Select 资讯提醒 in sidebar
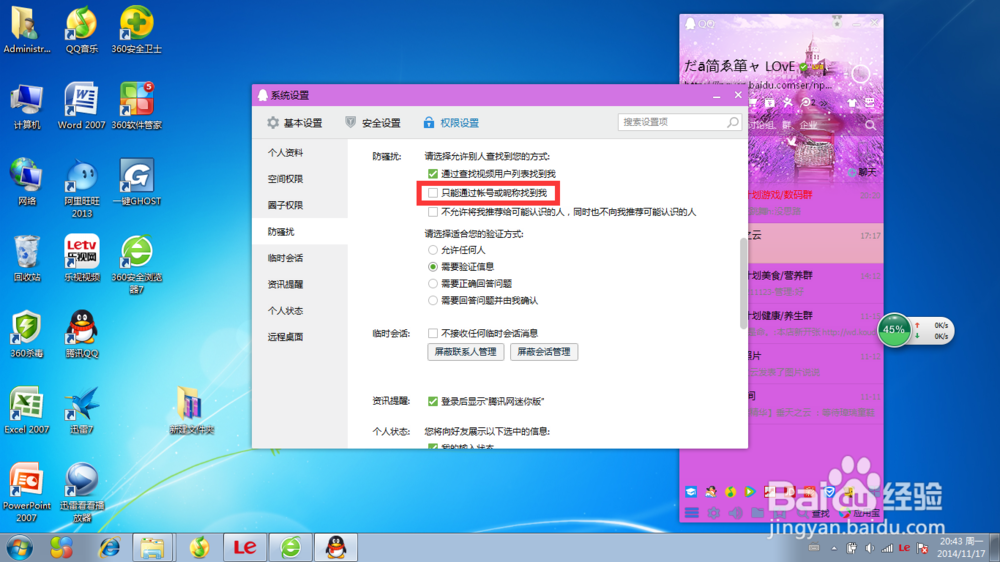This screenshot has width=1000, height=562. pyautogui.click(x=300, y=285)
